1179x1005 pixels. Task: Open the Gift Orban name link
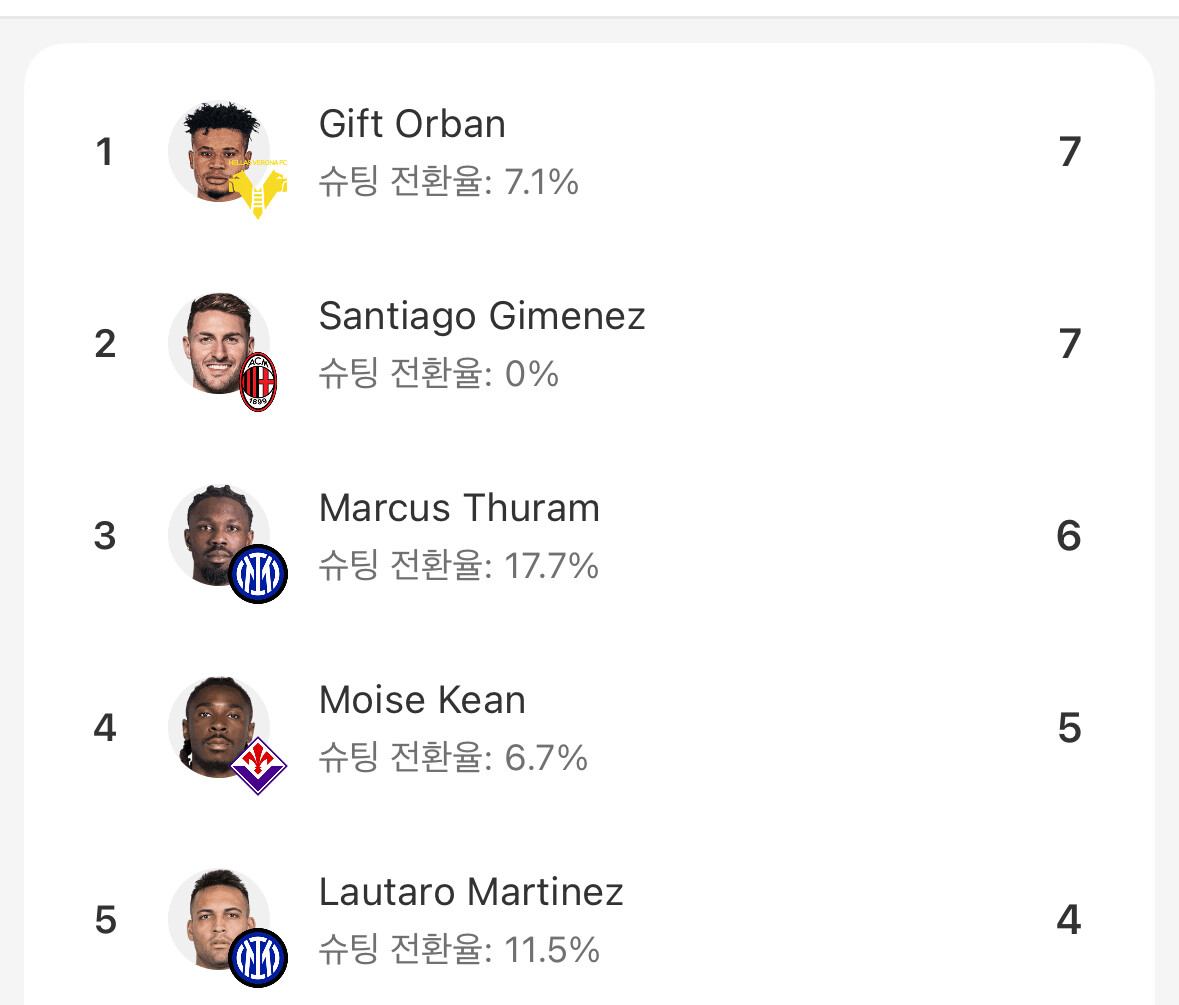point(412,124)
